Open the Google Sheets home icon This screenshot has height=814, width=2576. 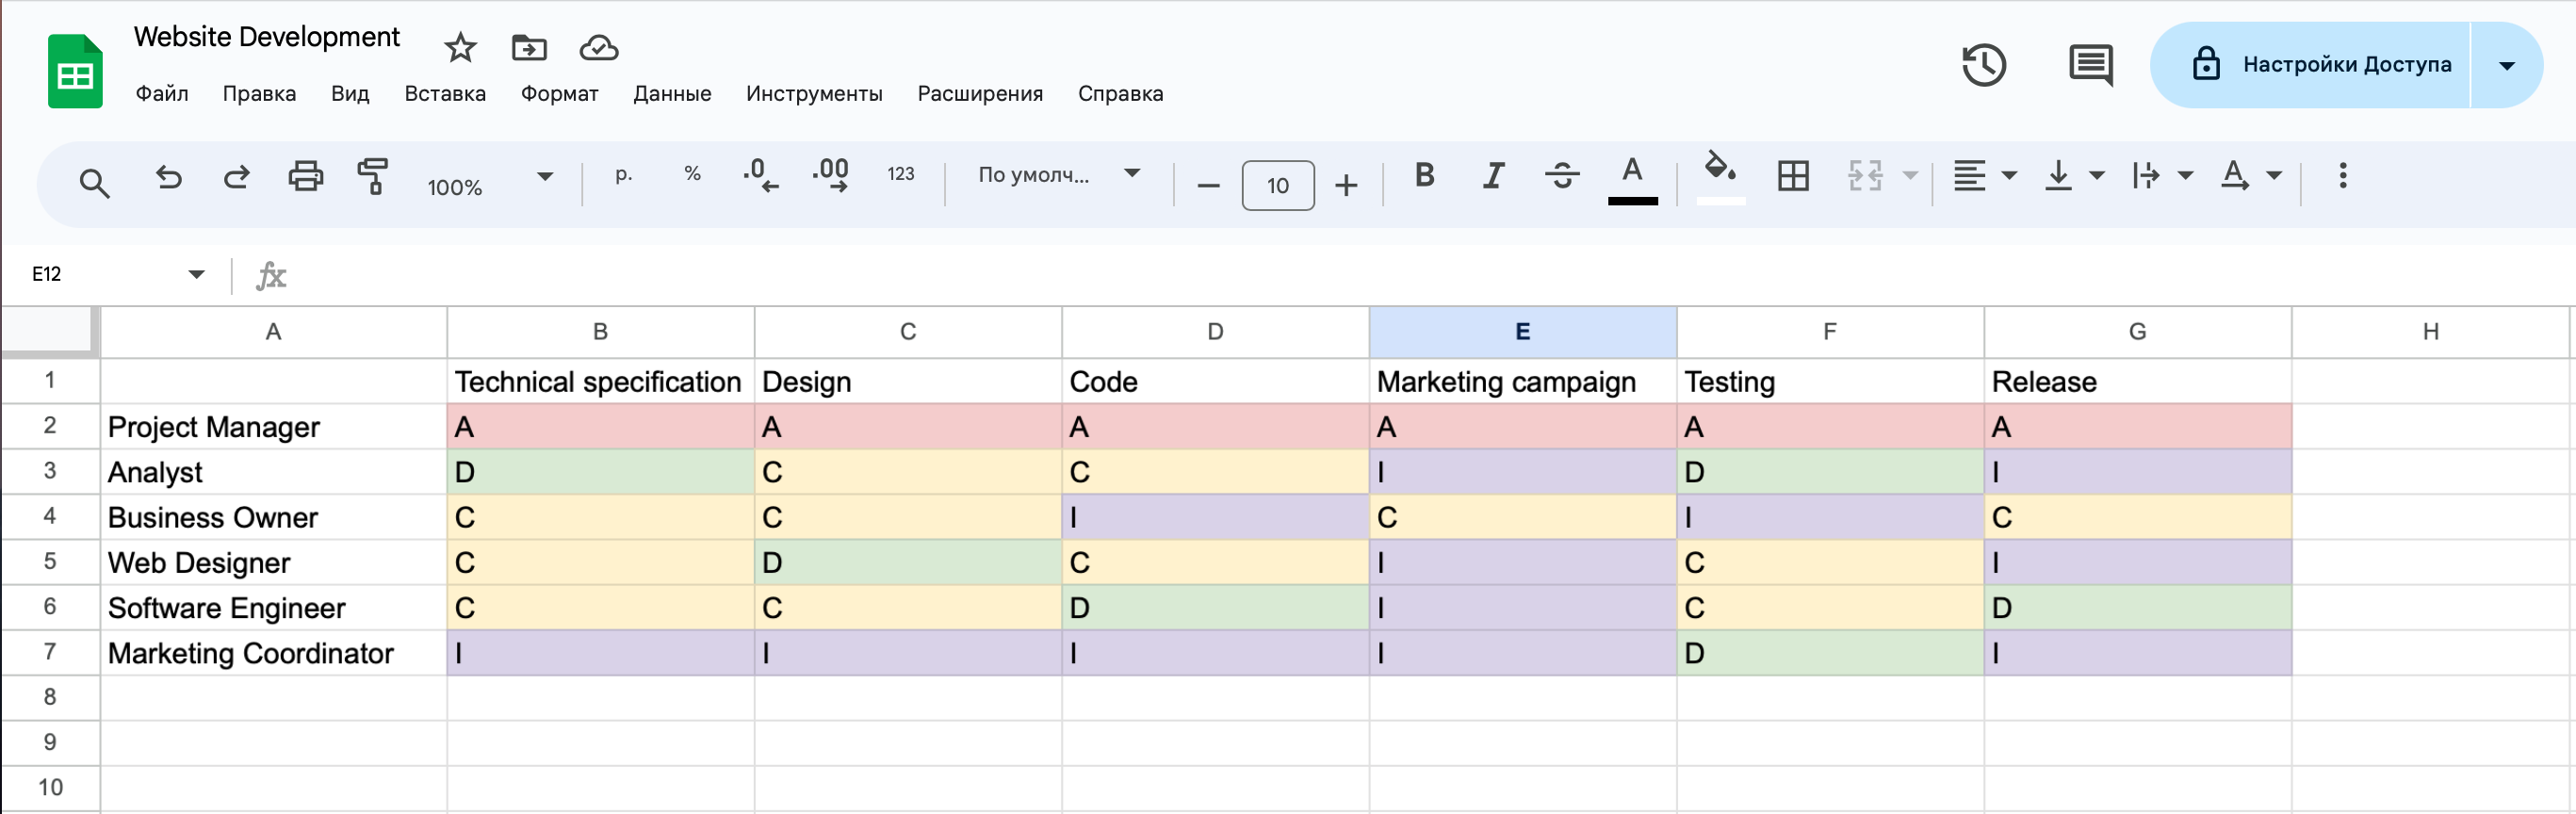point(75,71)
